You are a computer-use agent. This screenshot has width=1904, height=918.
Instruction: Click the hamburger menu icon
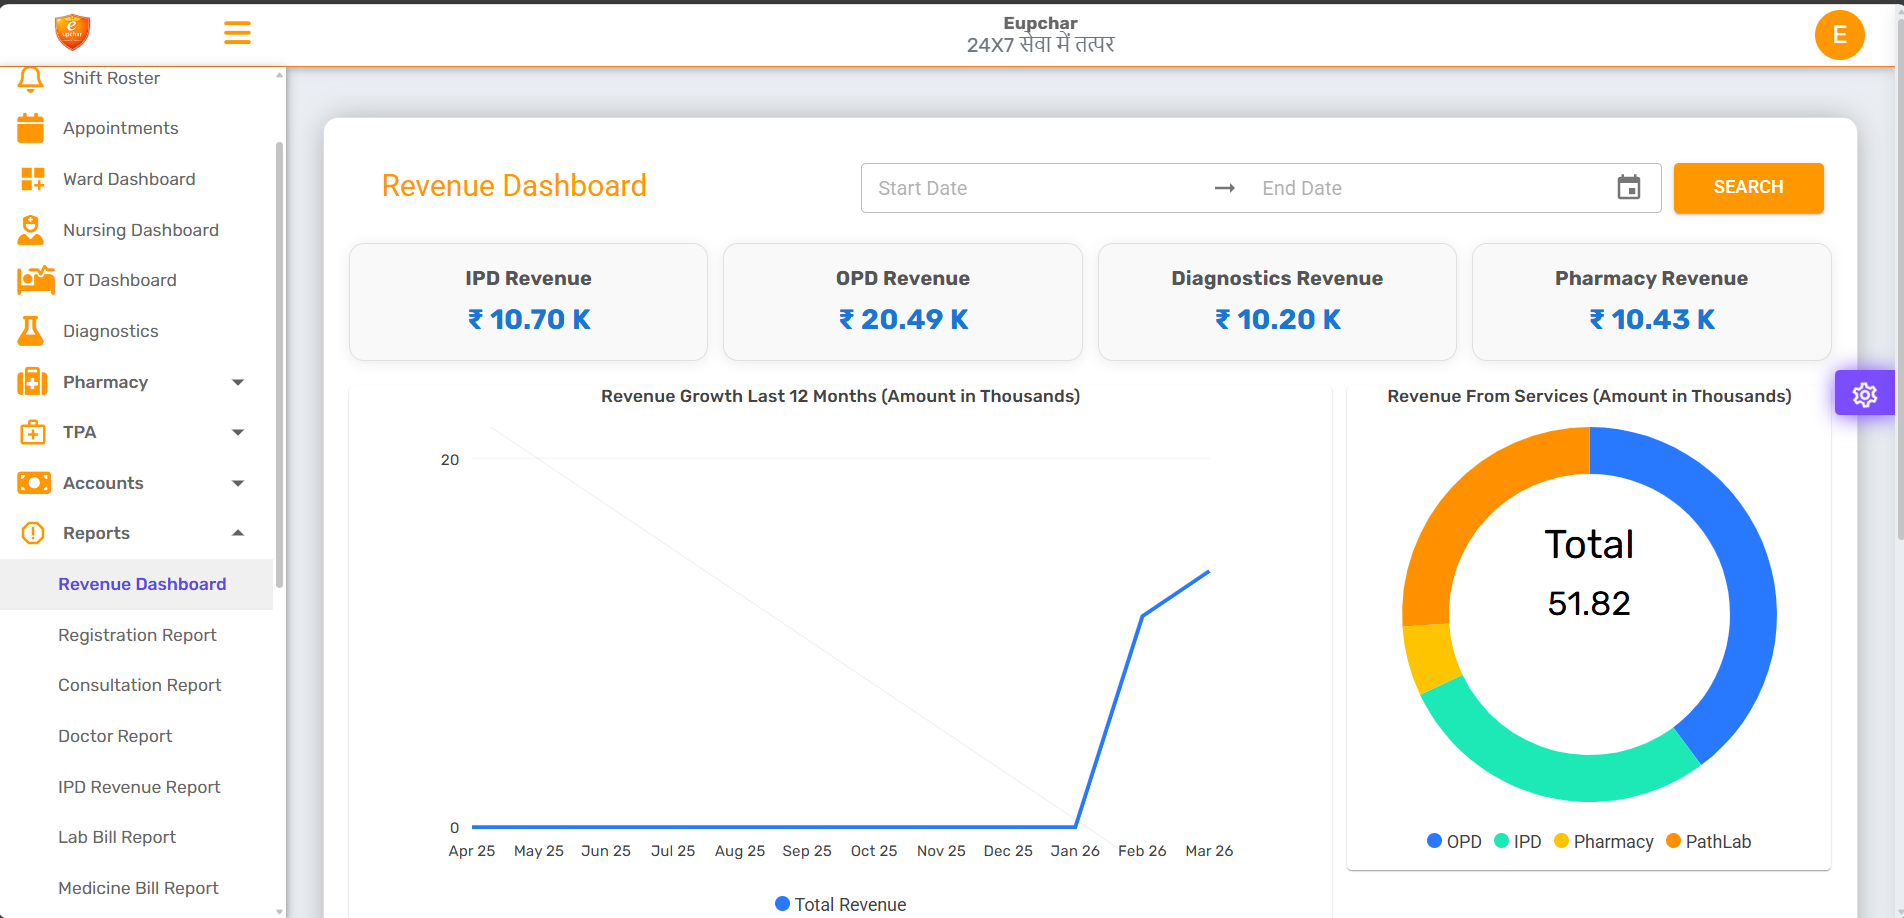coord(237,33)
